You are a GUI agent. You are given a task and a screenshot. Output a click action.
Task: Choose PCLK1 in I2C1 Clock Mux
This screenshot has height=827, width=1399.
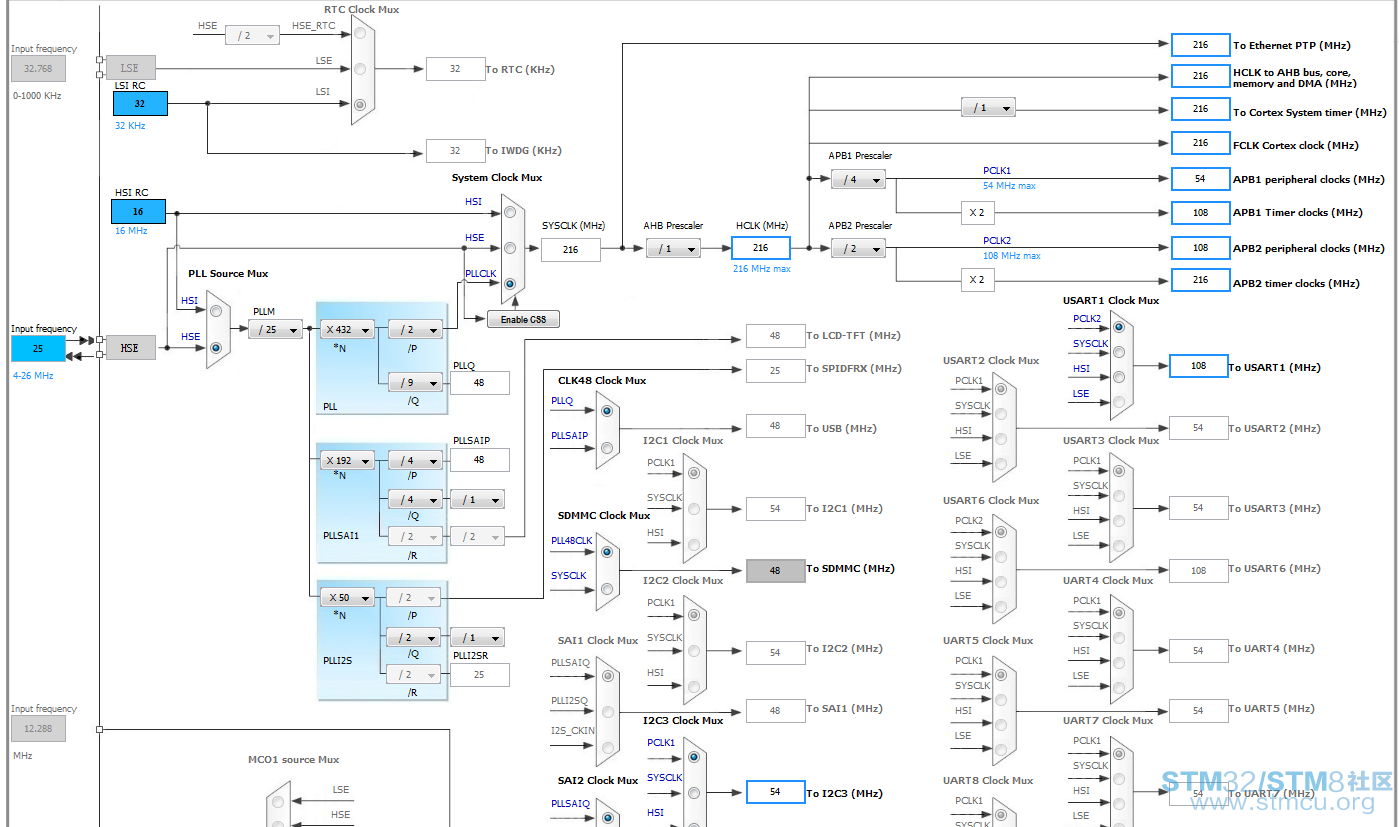[x=693, y=473]
